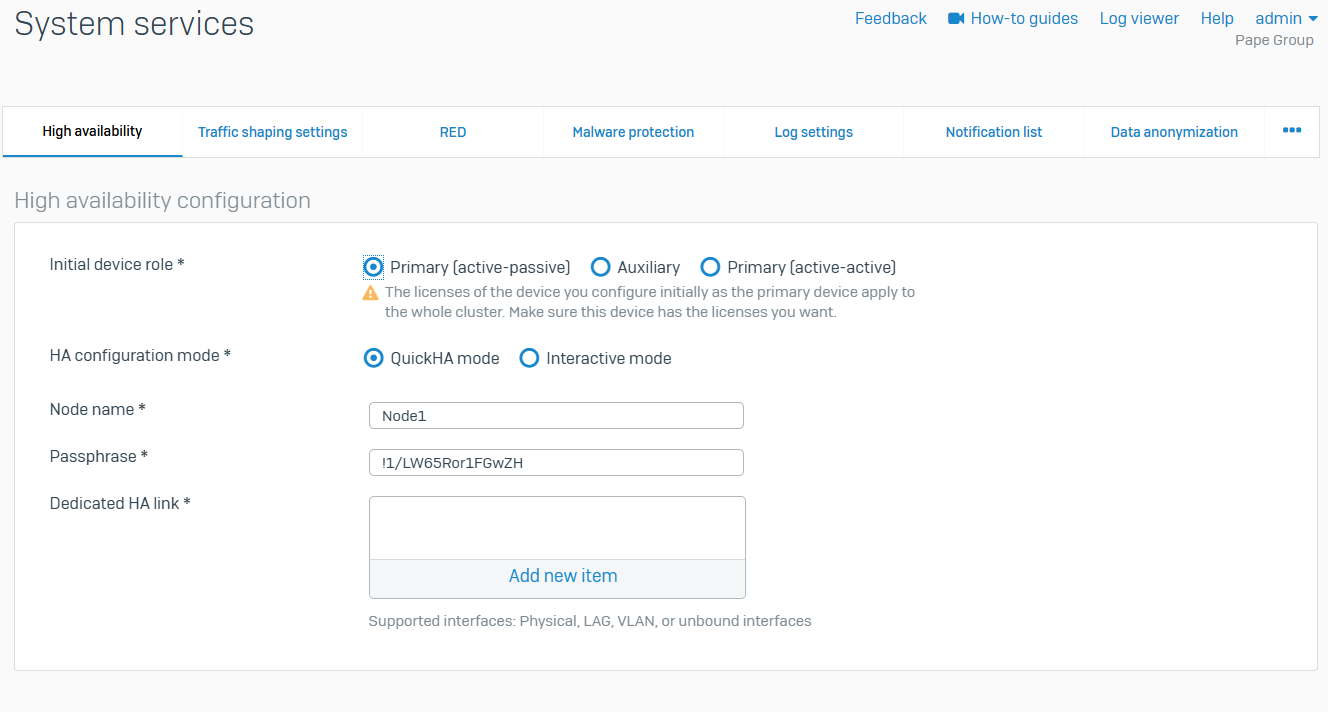This screenshot has height=712, width=1328.
Task: Select the Auxiliary device role
Action: click(x=601, y=267)
